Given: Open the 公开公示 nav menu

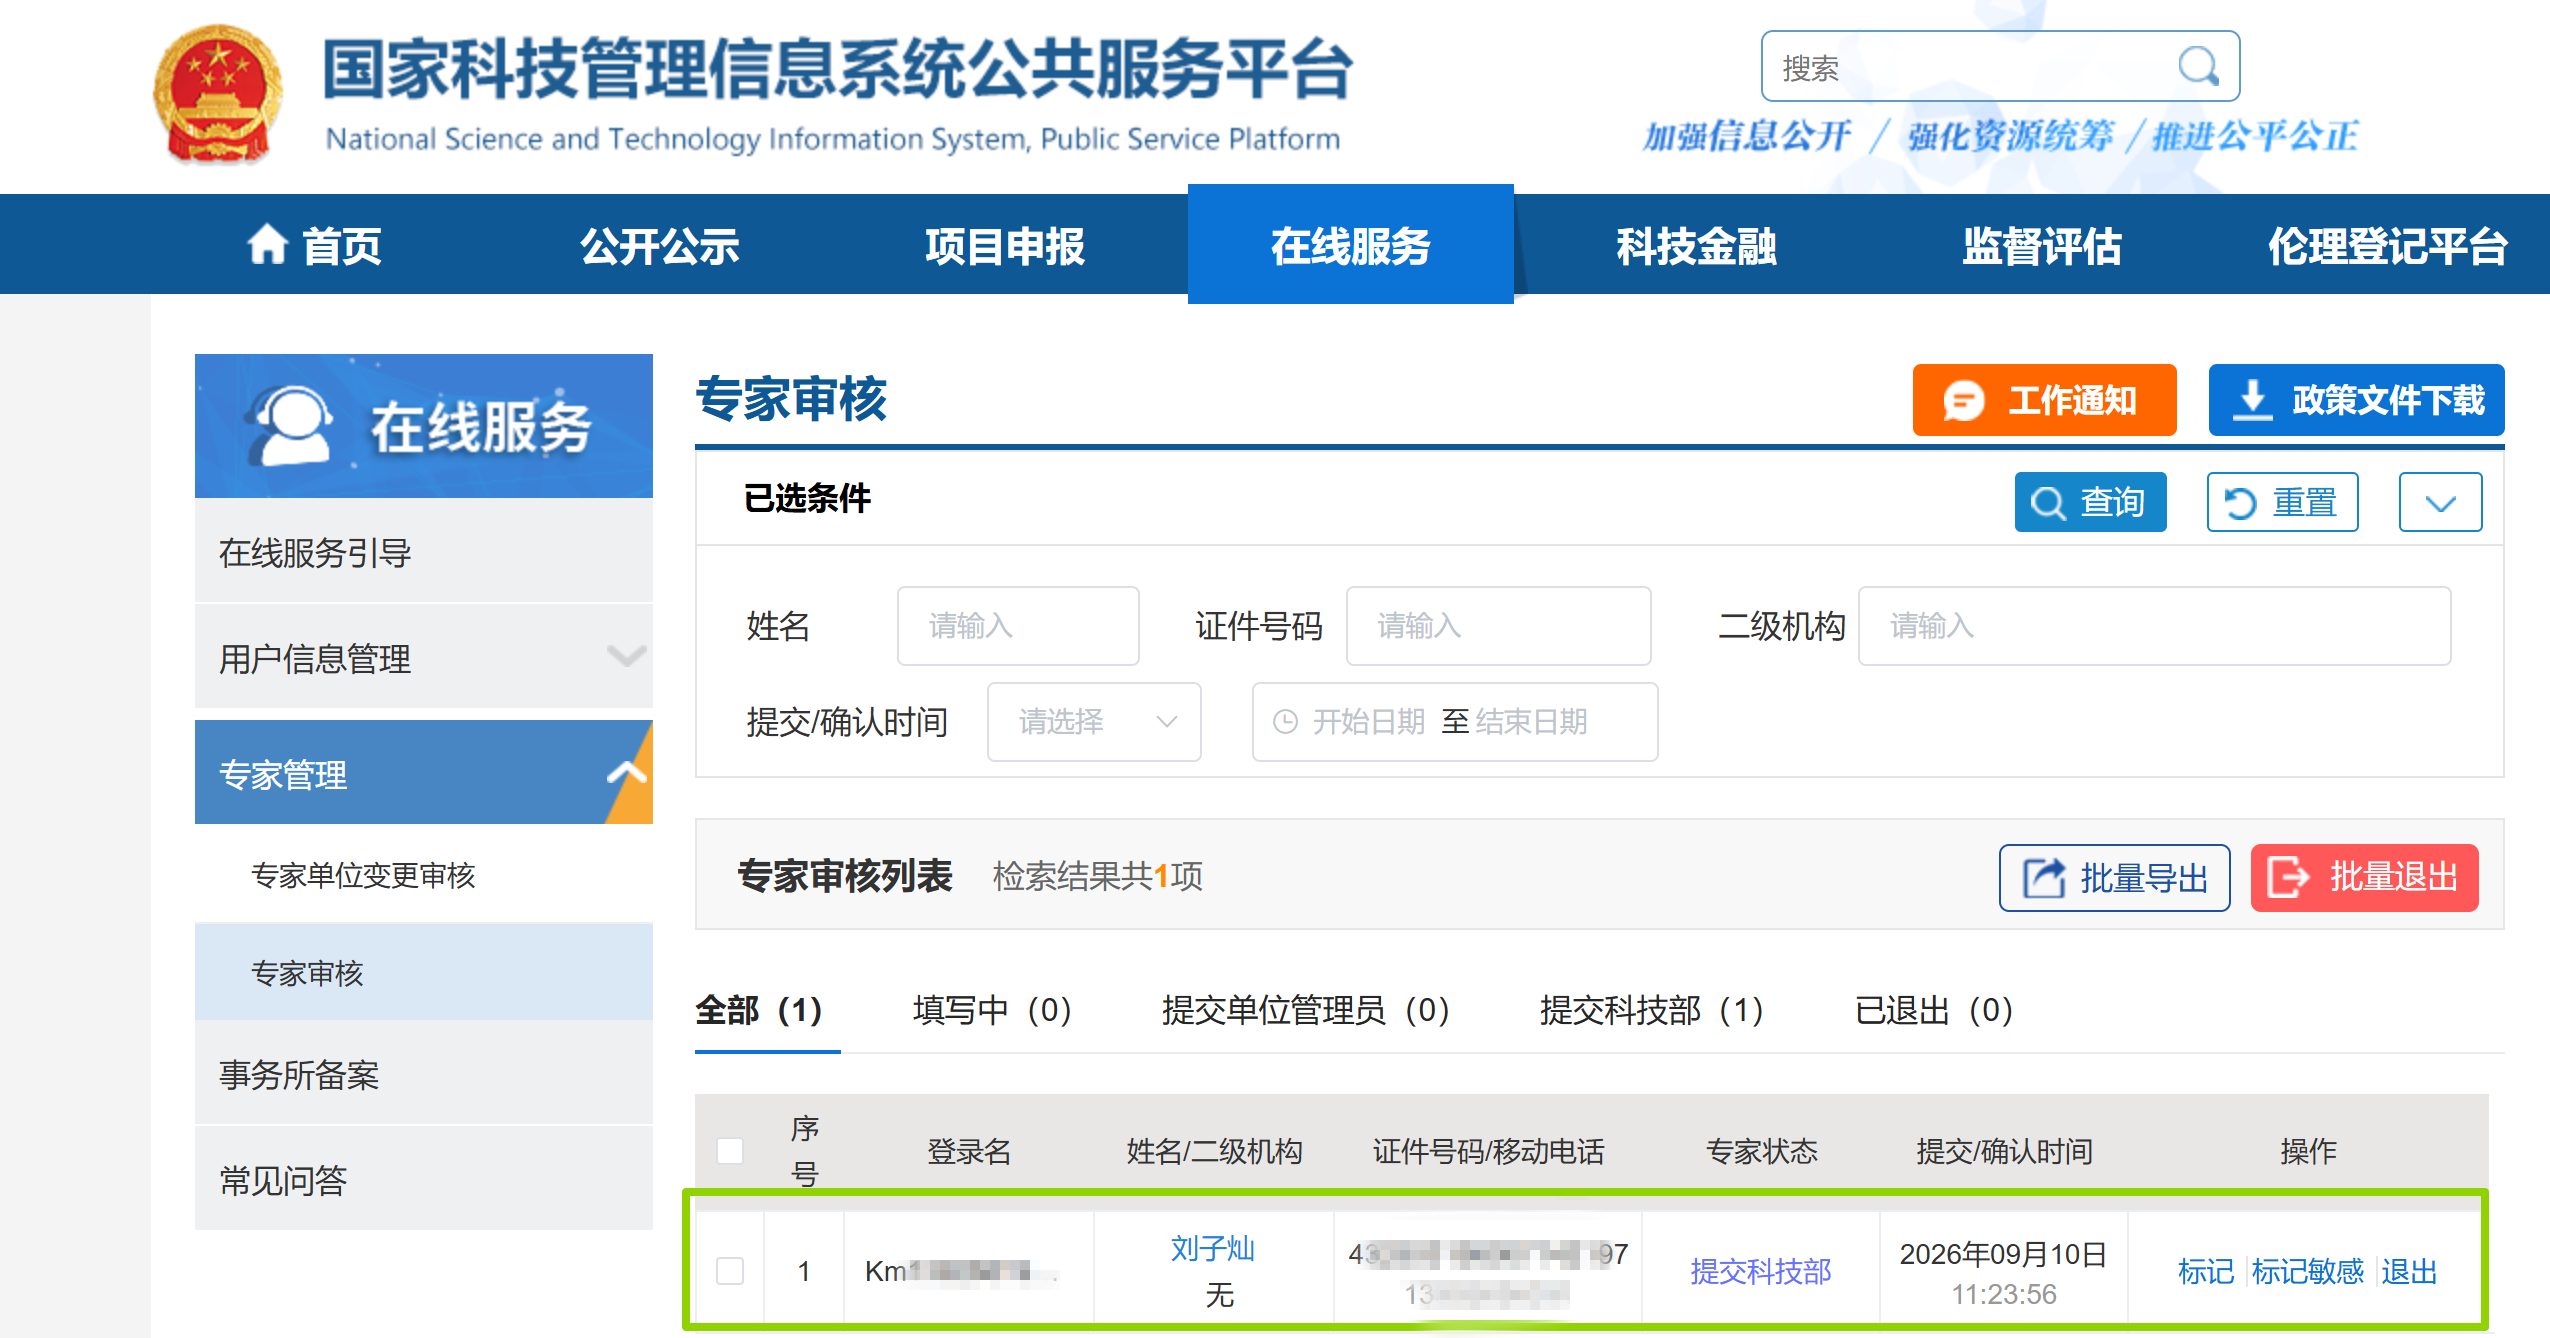Looking at the screenshot, I should 660,246.
